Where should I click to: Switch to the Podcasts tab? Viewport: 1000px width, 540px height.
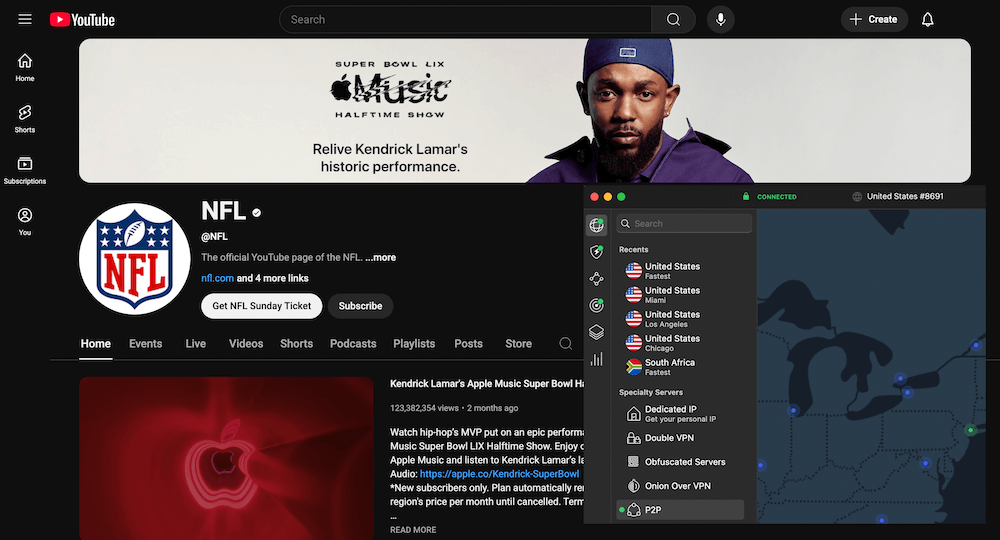tap(353, 344)
